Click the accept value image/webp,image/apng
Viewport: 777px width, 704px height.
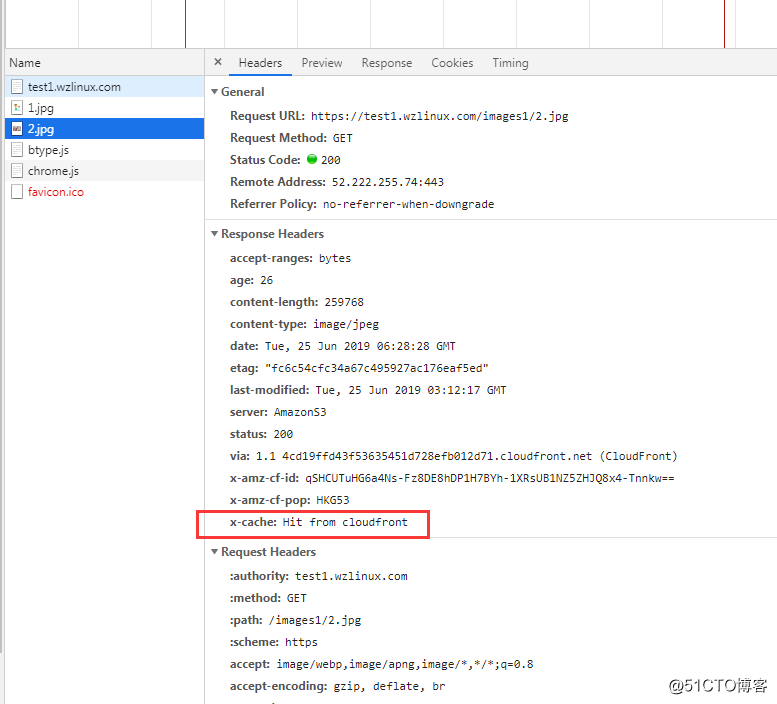pos(404,664)
